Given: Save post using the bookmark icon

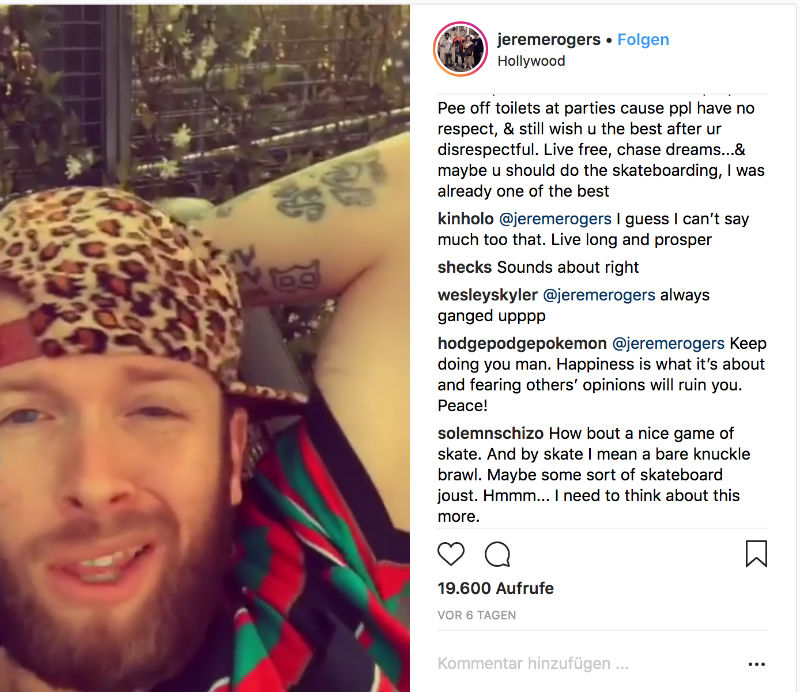Looking at the screenshot, I should pos(756,554).
